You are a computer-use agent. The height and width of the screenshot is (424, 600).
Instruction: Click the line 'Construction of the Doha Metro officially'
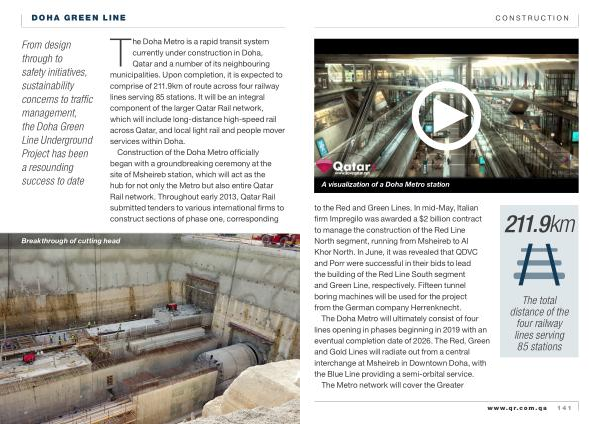click(x=188, y=152)
